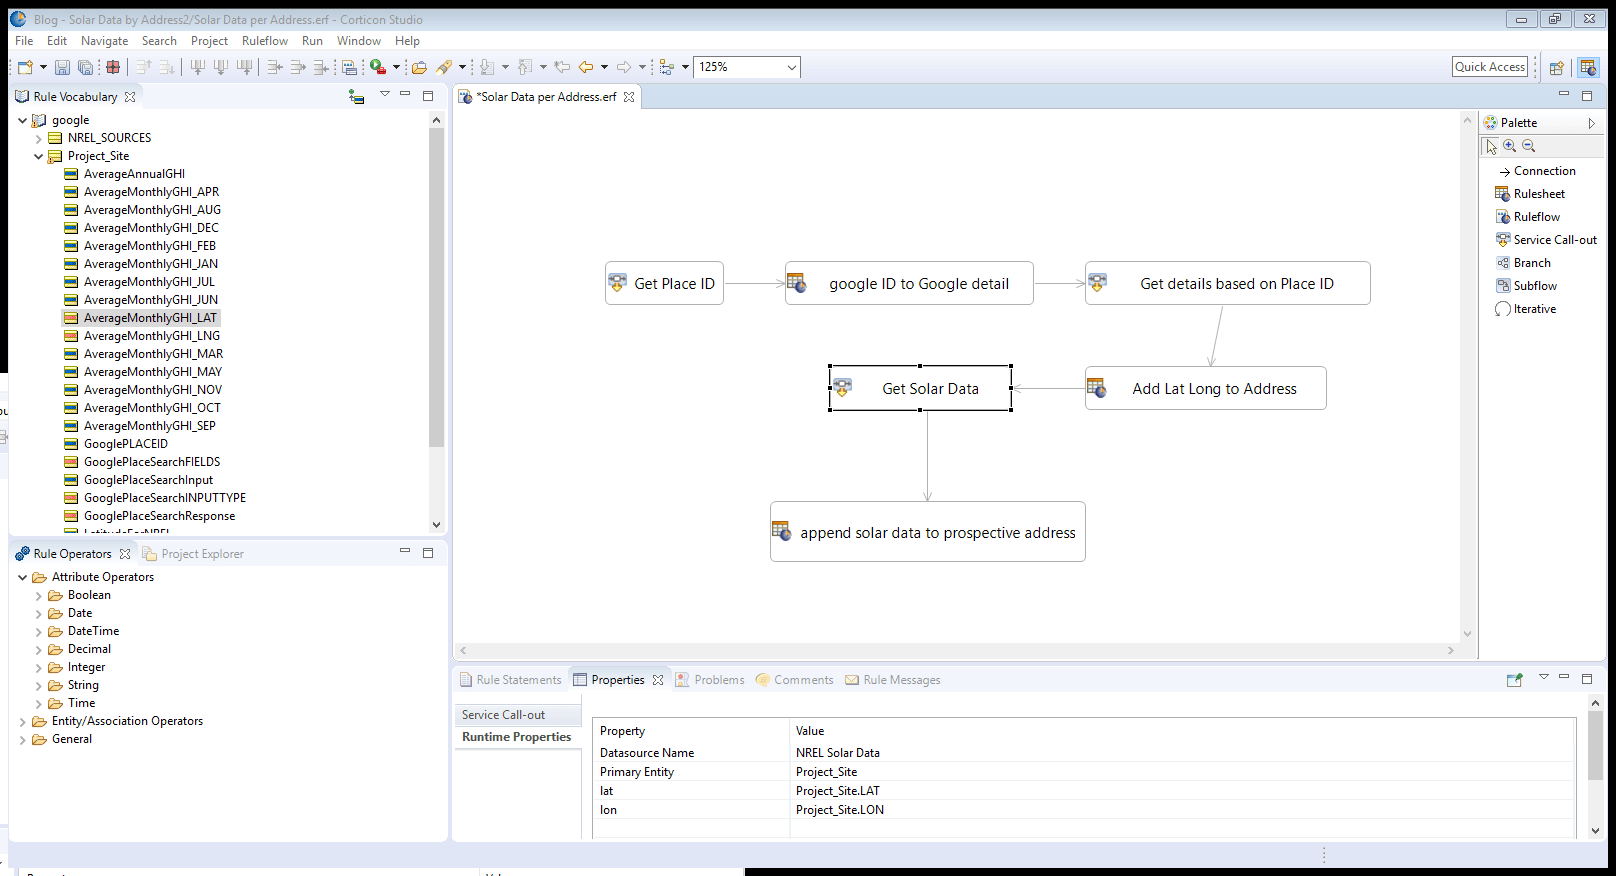Viewport: 1616px width, 876px height.
Task: Expand the Entity/Association Operators folder
Action: click(x=23, y=721)
